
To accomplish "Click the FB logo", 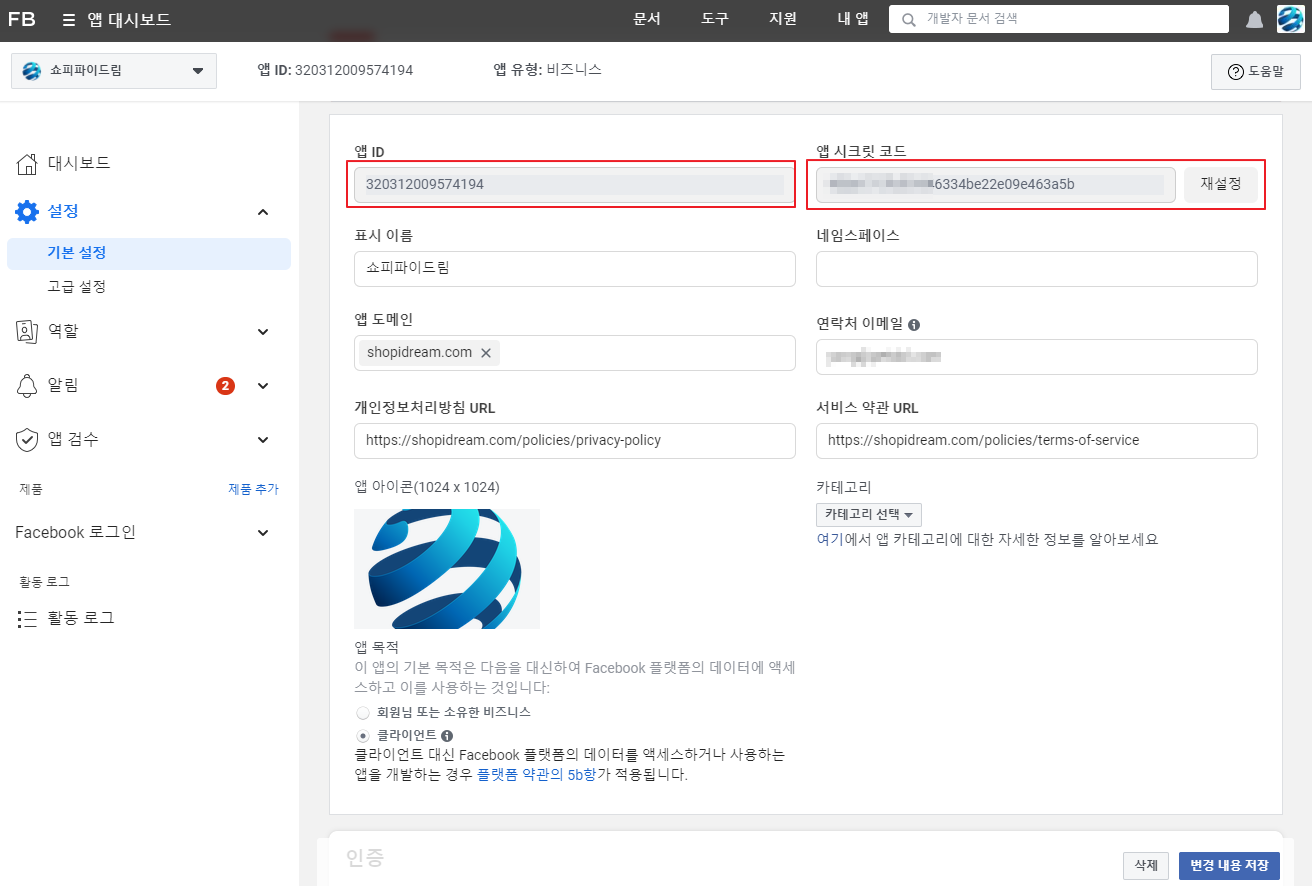I will coord(21,20).
